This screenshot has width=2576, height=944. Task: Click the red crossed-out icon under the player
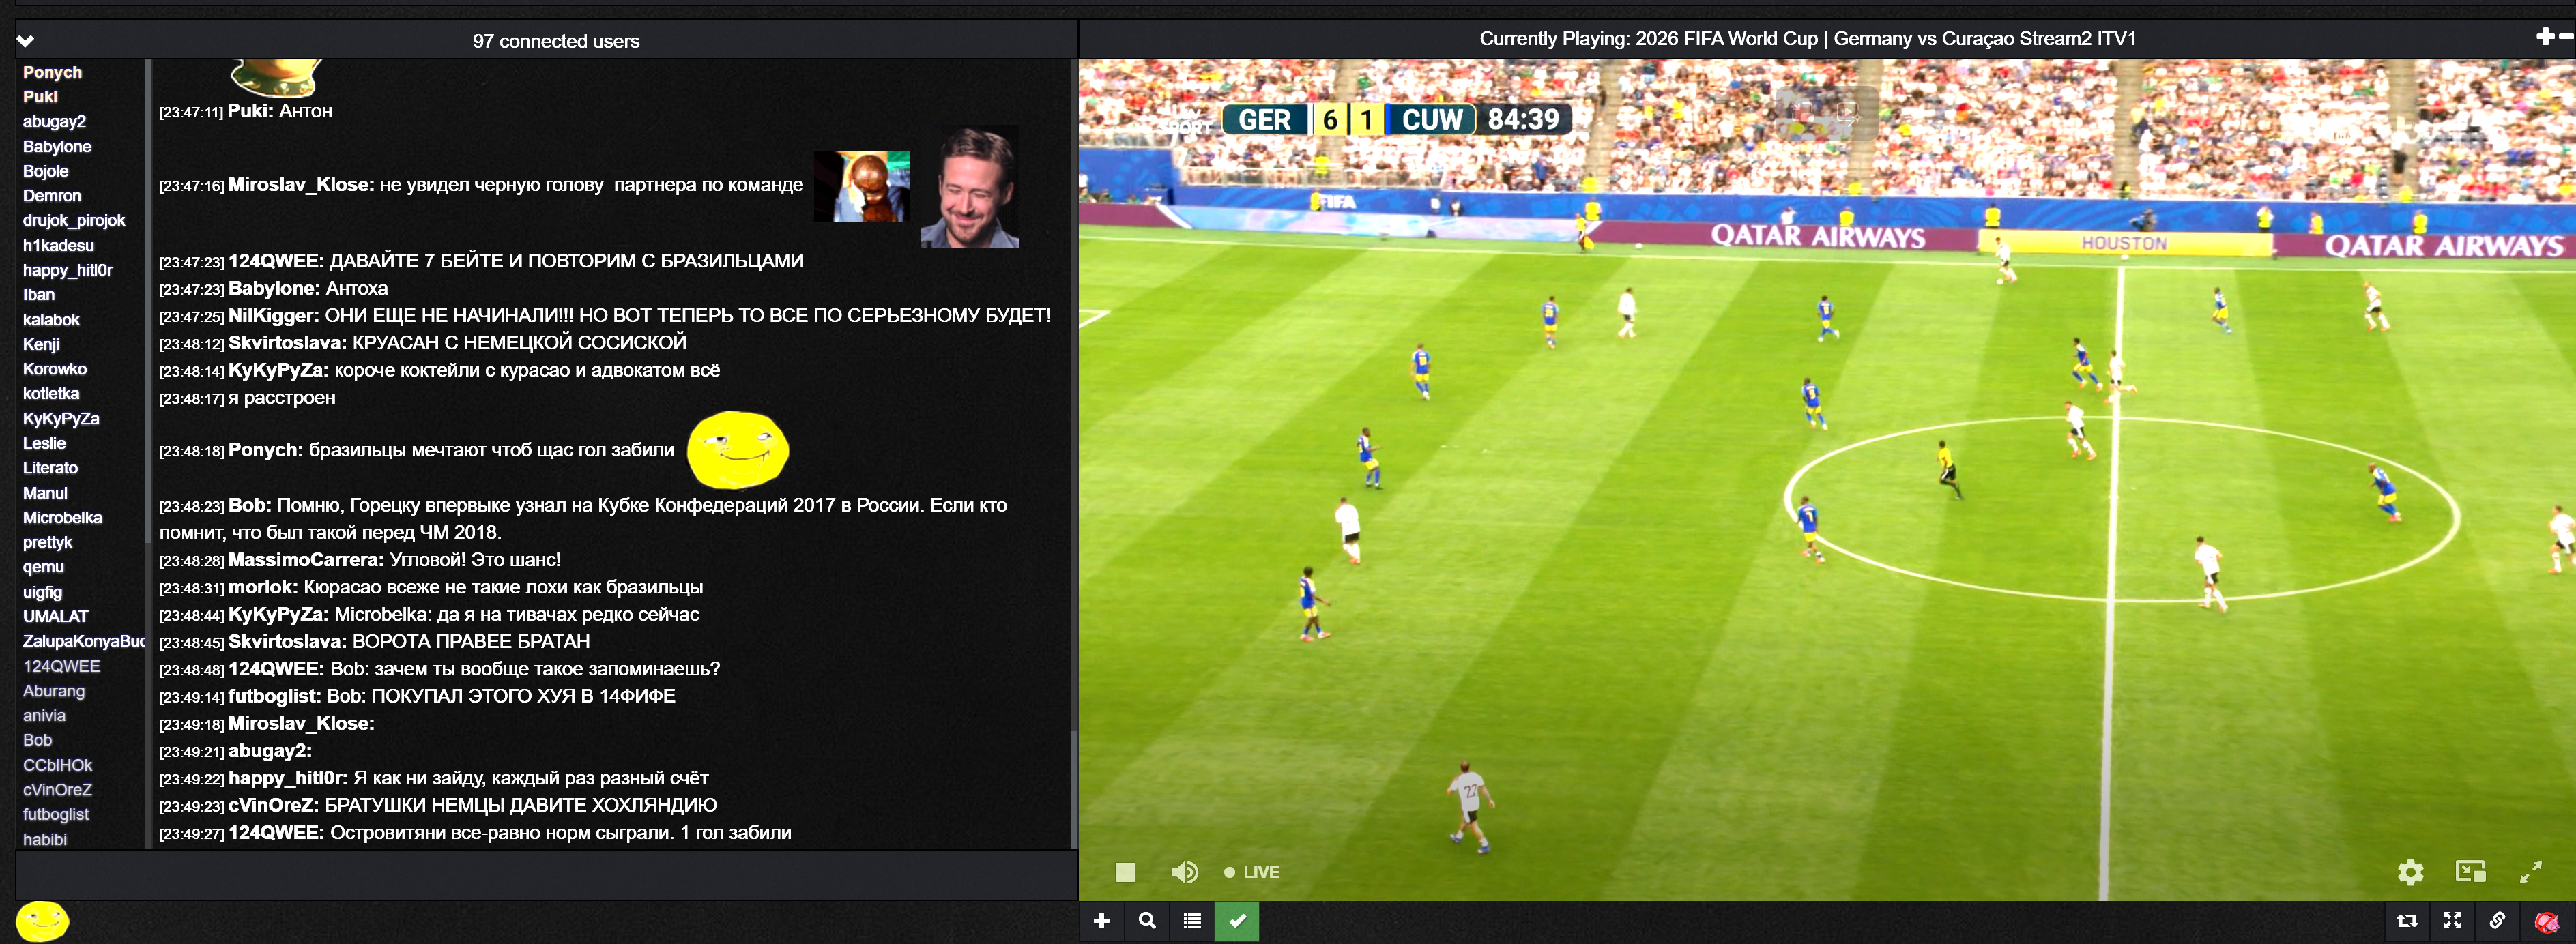point(2546,921)
